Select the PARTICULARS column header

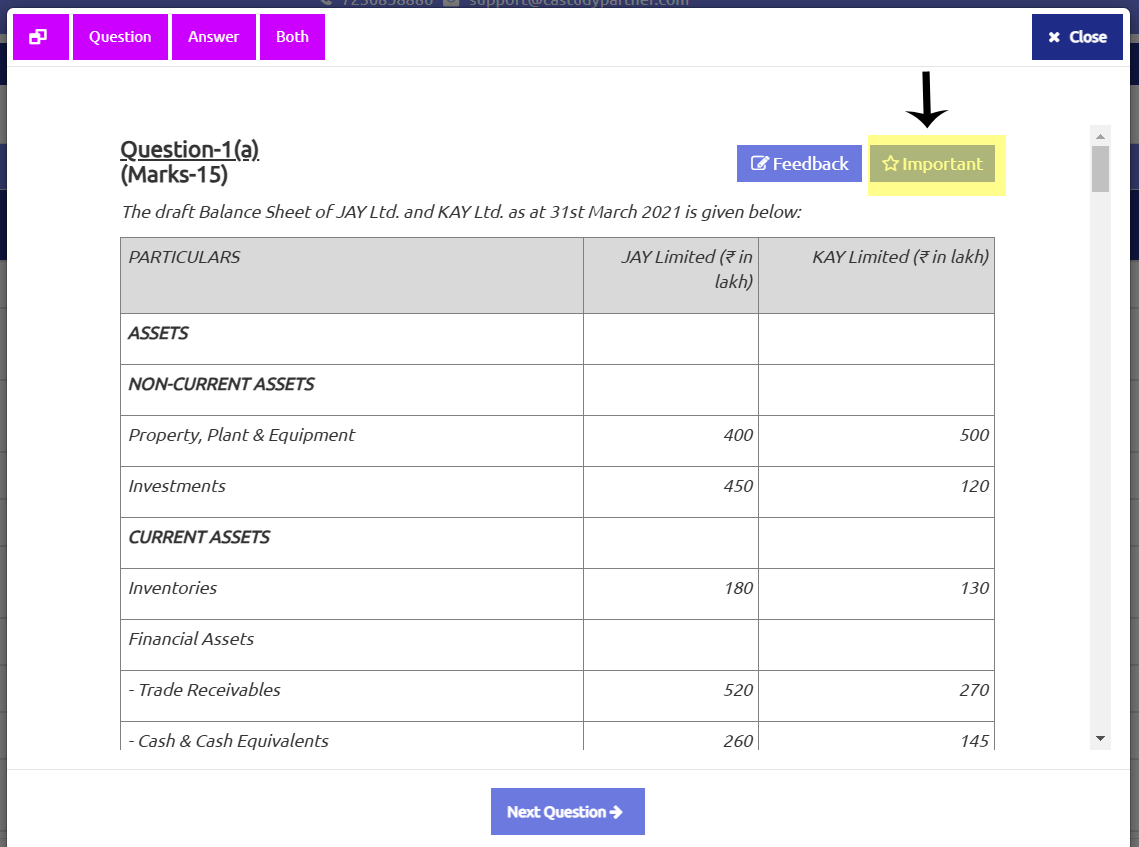[x=184, y=257]
